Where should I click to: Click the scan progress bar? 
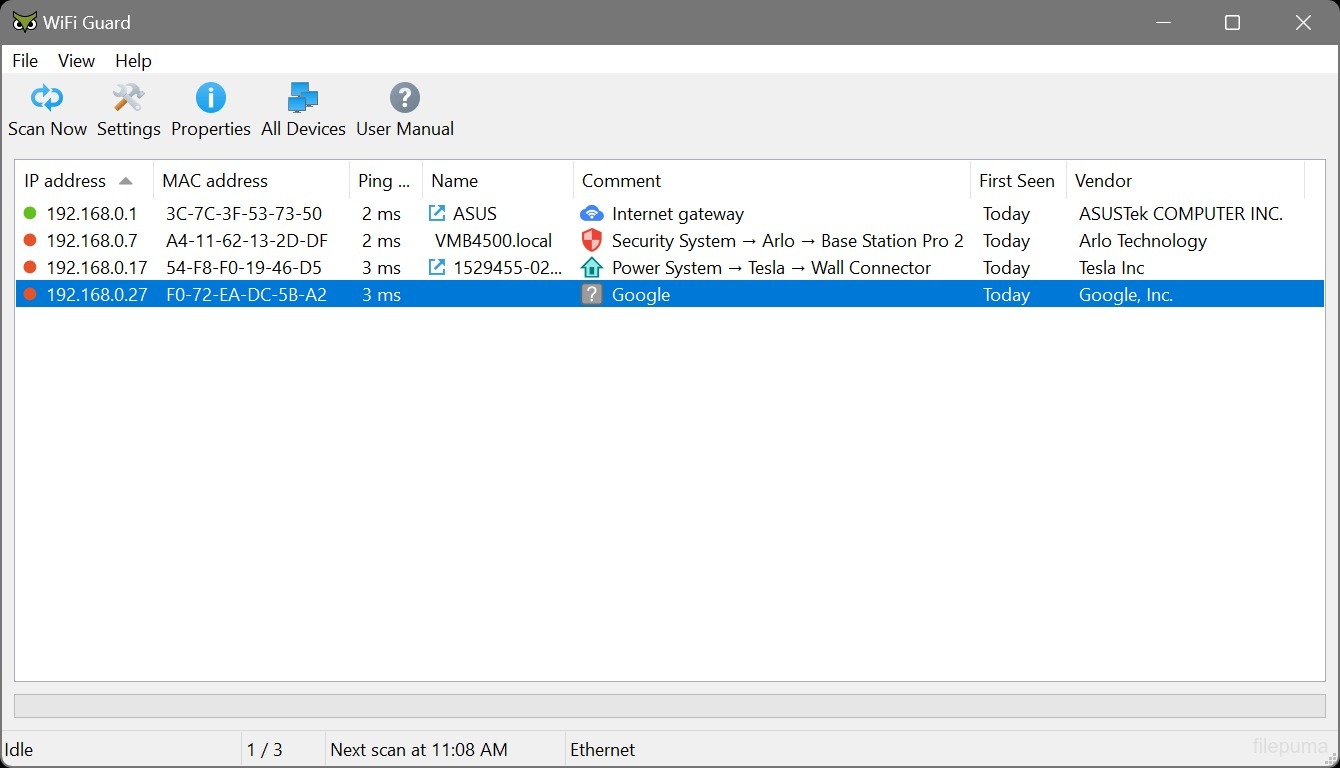[x=669, y=706]
